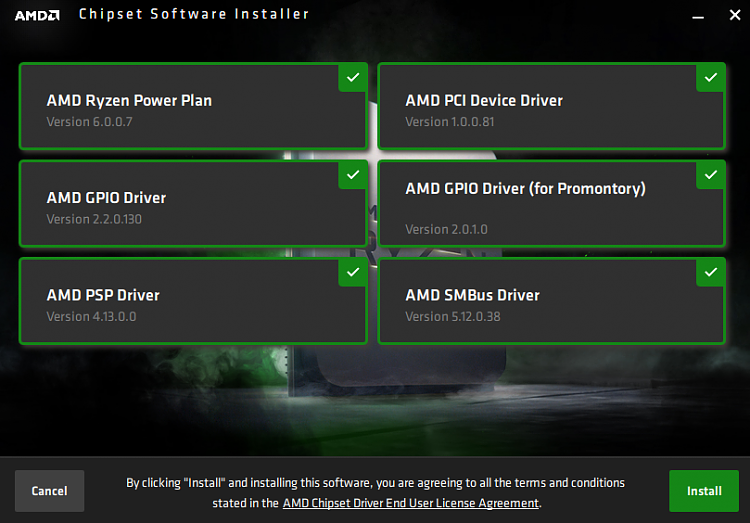Screen dimensions: 750x523
Task: Close the Chipset Software Installer window
Action: click(735, 15)
